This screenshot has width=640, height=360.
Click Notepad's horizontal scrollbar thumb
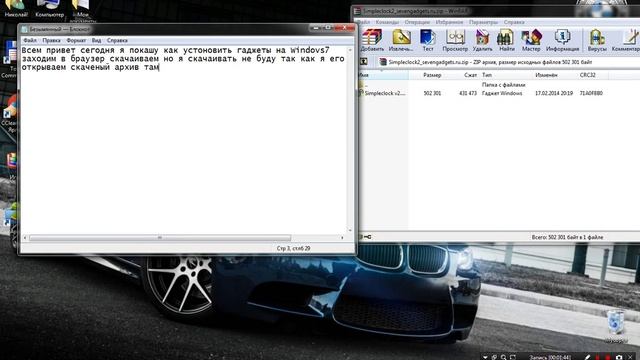160,238
